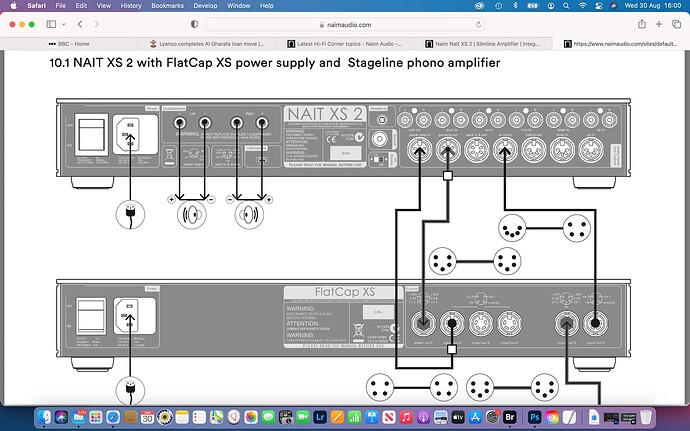Open Control Centre in menu bar

pyautogui.click(x=598, y=6)
